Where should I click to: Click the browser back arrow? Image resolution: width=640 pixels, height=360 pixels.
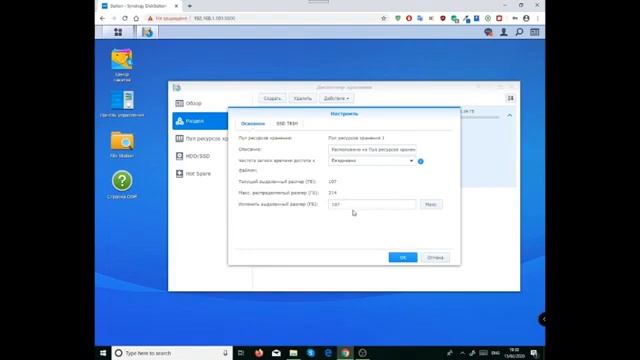(x=102, y=18)
